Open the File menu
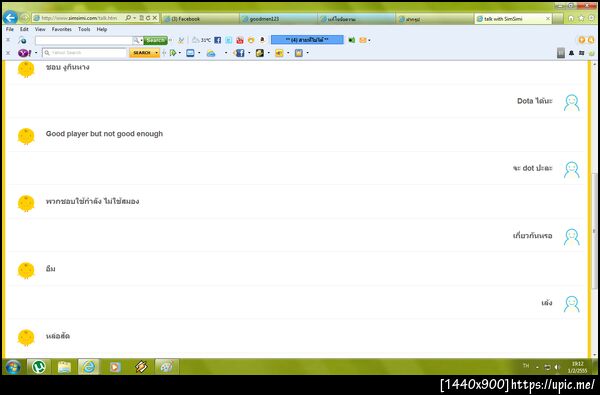Viewport: 600px width, 395px height. (10, 29)
